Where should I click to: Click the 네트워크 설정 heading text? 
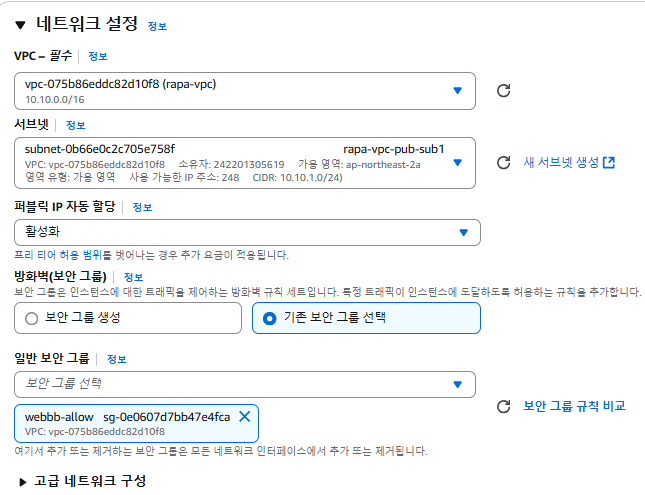[87, 23]
